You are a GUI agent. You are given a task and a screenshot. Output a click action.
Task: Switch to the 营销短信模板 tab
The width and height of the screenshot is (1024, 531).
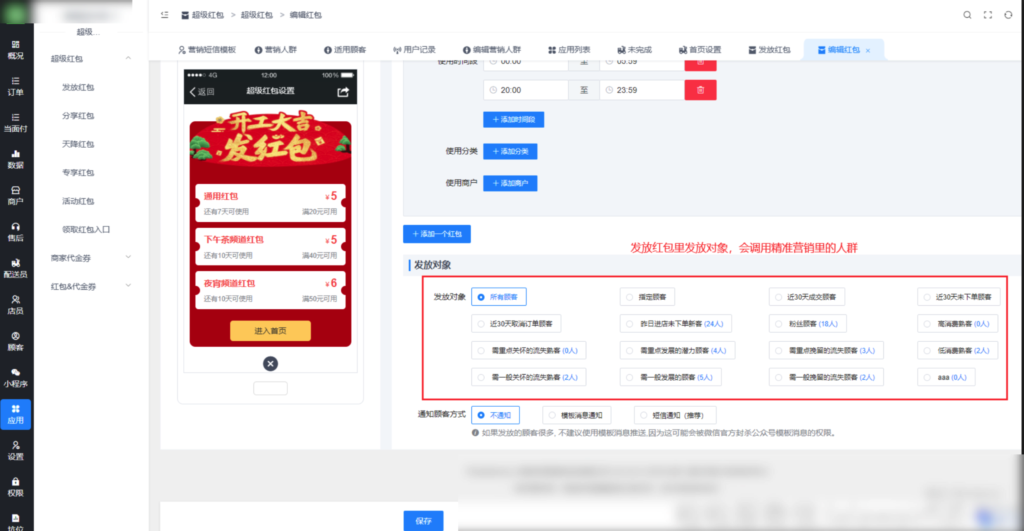point(206,50)
